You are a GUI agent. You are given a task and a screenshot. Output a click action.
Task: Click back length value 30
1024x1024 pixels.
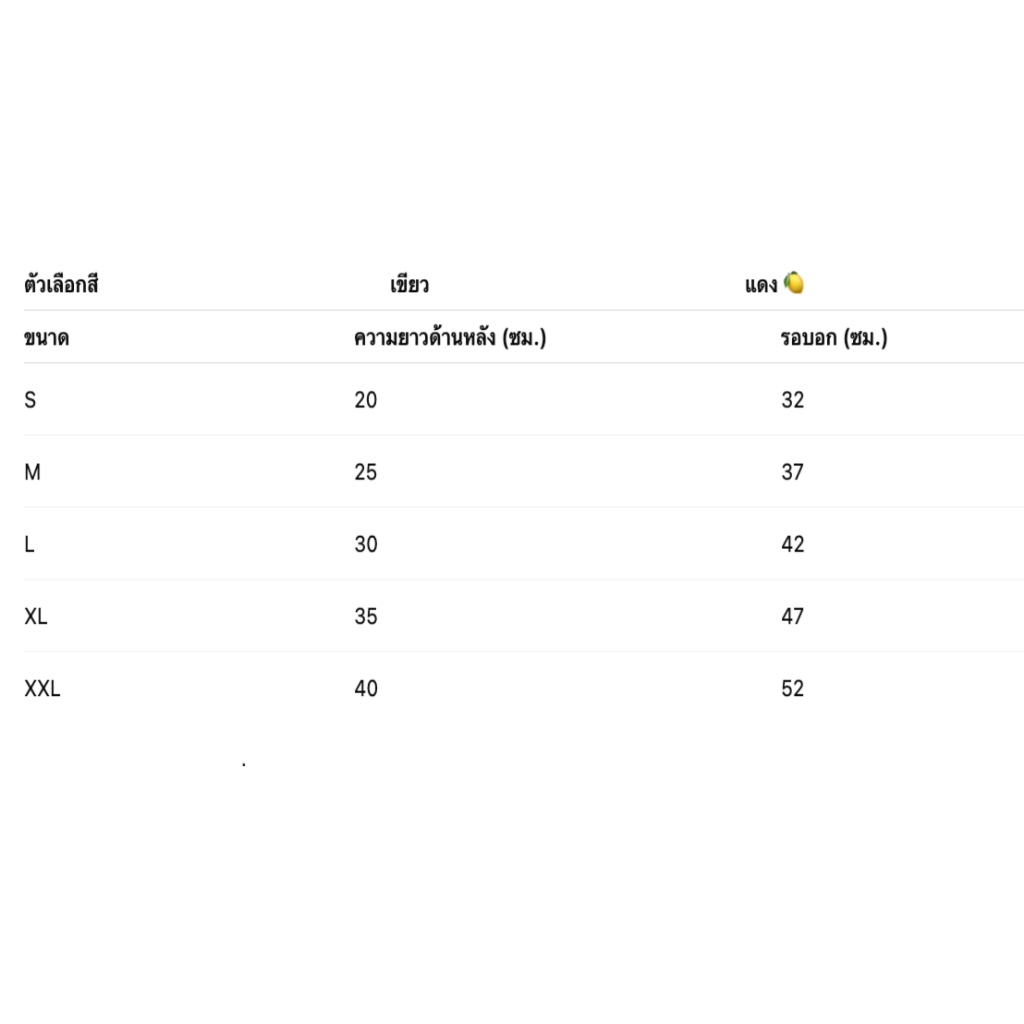click(x=366, y=544)
